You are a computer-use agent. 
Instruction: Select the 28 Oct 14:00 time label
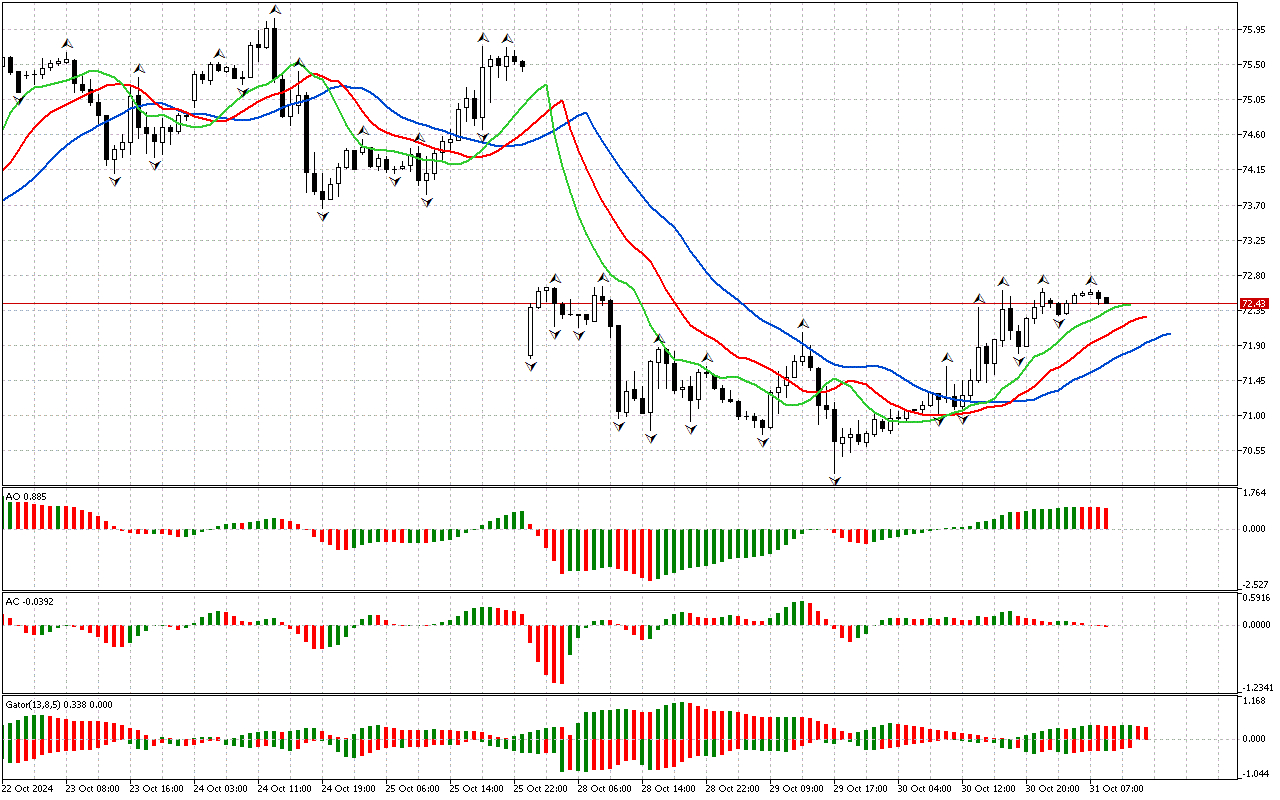[668, 789]
